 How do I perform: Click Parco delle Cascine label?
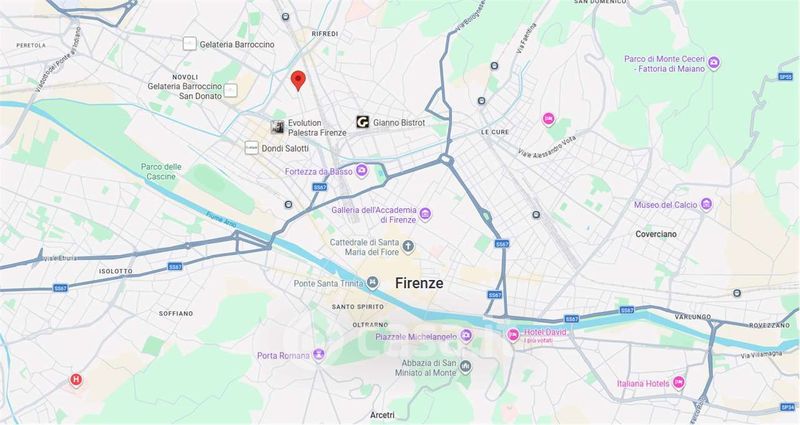click(161, 171)
